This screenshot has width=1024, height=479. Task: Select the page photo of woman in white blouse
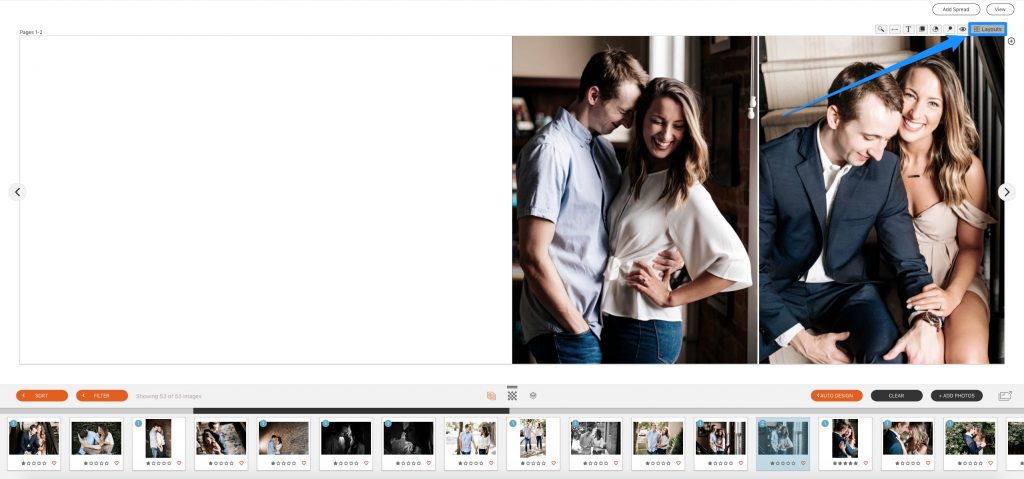pos(634,200)
